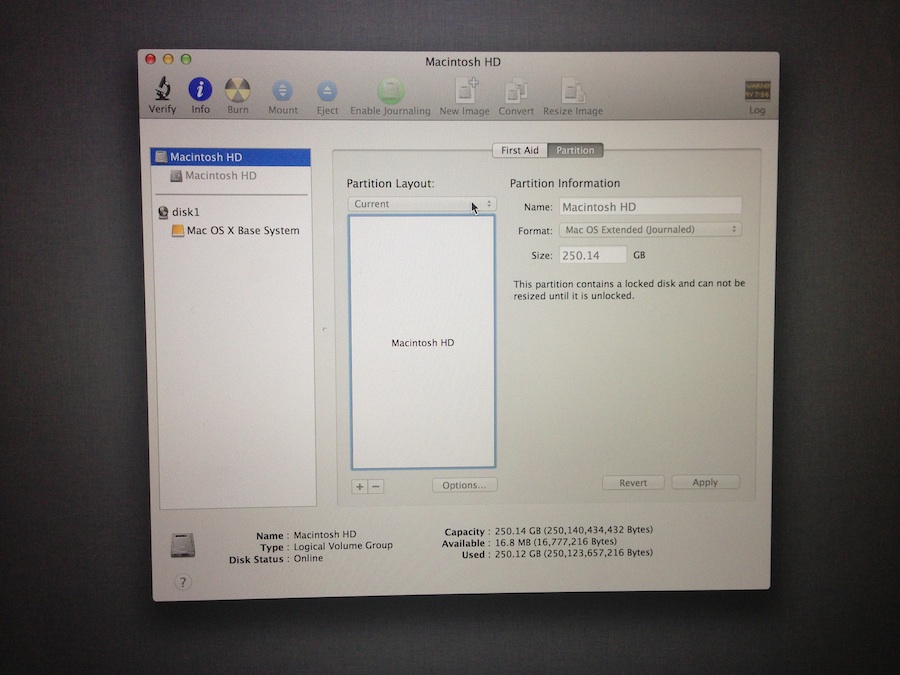Click the Convert toolbar icon
The height and width of the screenshot is (675, 900).
516,91
